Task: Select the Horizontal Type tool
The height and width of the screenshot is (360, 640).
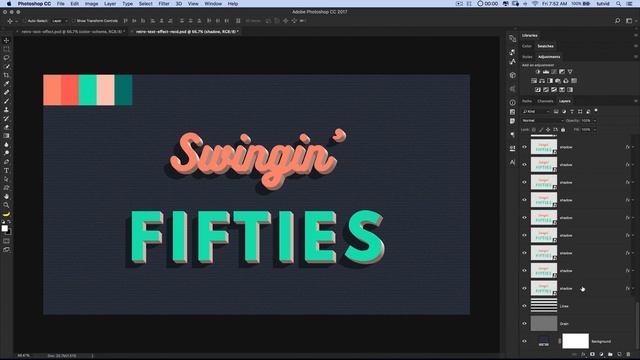Action: pyautogui.click(x=6, y=171)
